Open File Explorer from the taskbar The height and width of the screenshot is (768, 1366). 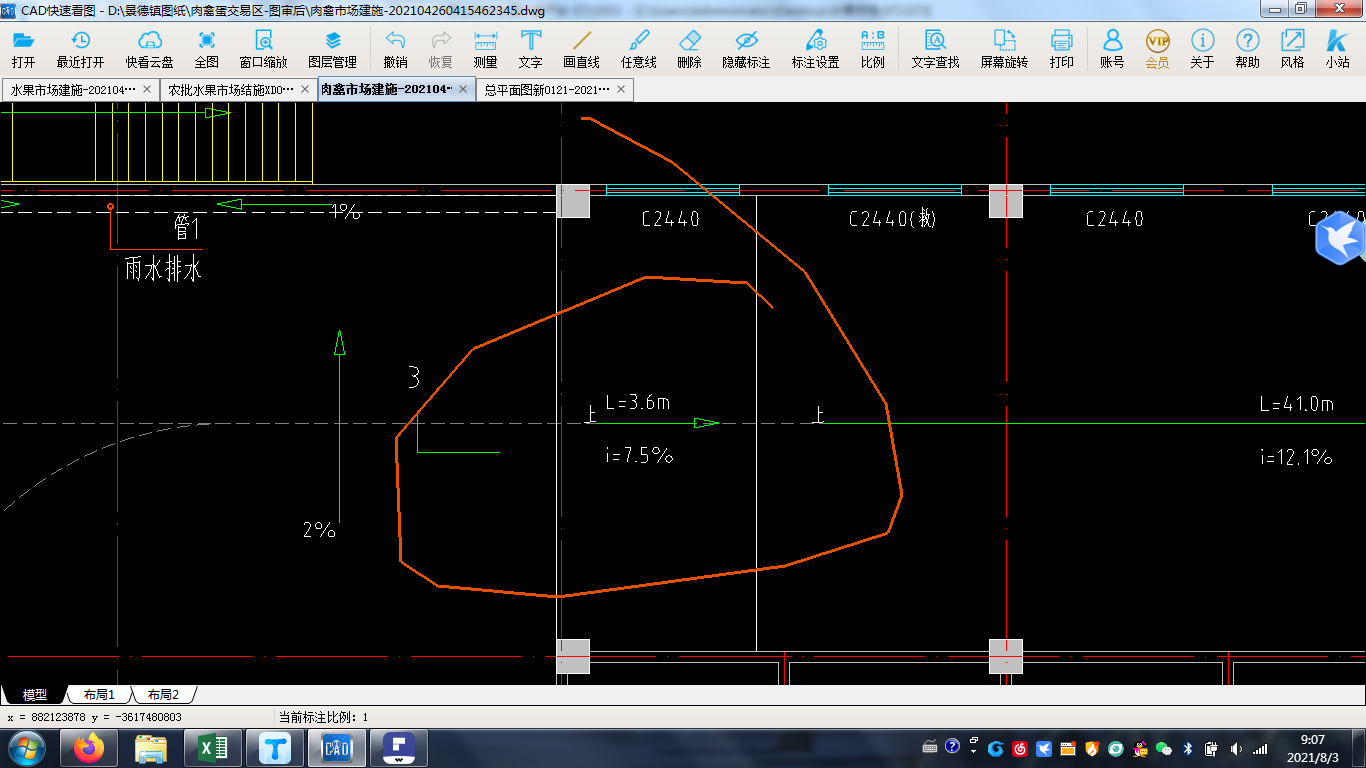151,748
